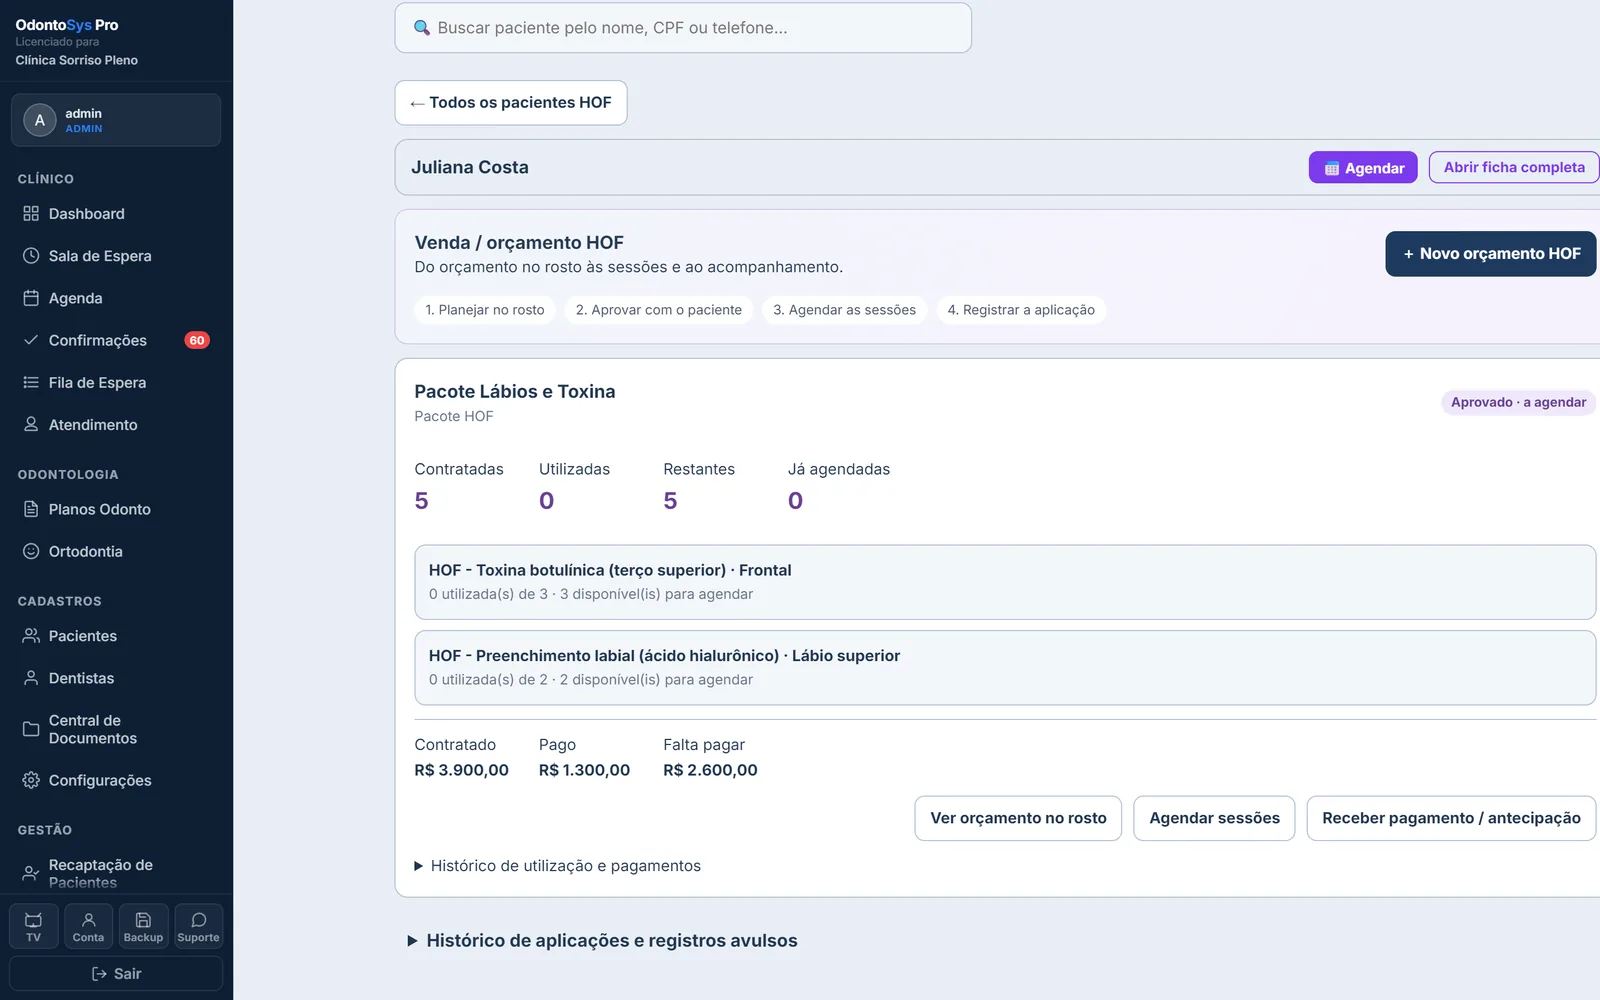Click Agendar sessões button
The height and width of the screenshot is (1000, 1600).
click(1214, 818)
